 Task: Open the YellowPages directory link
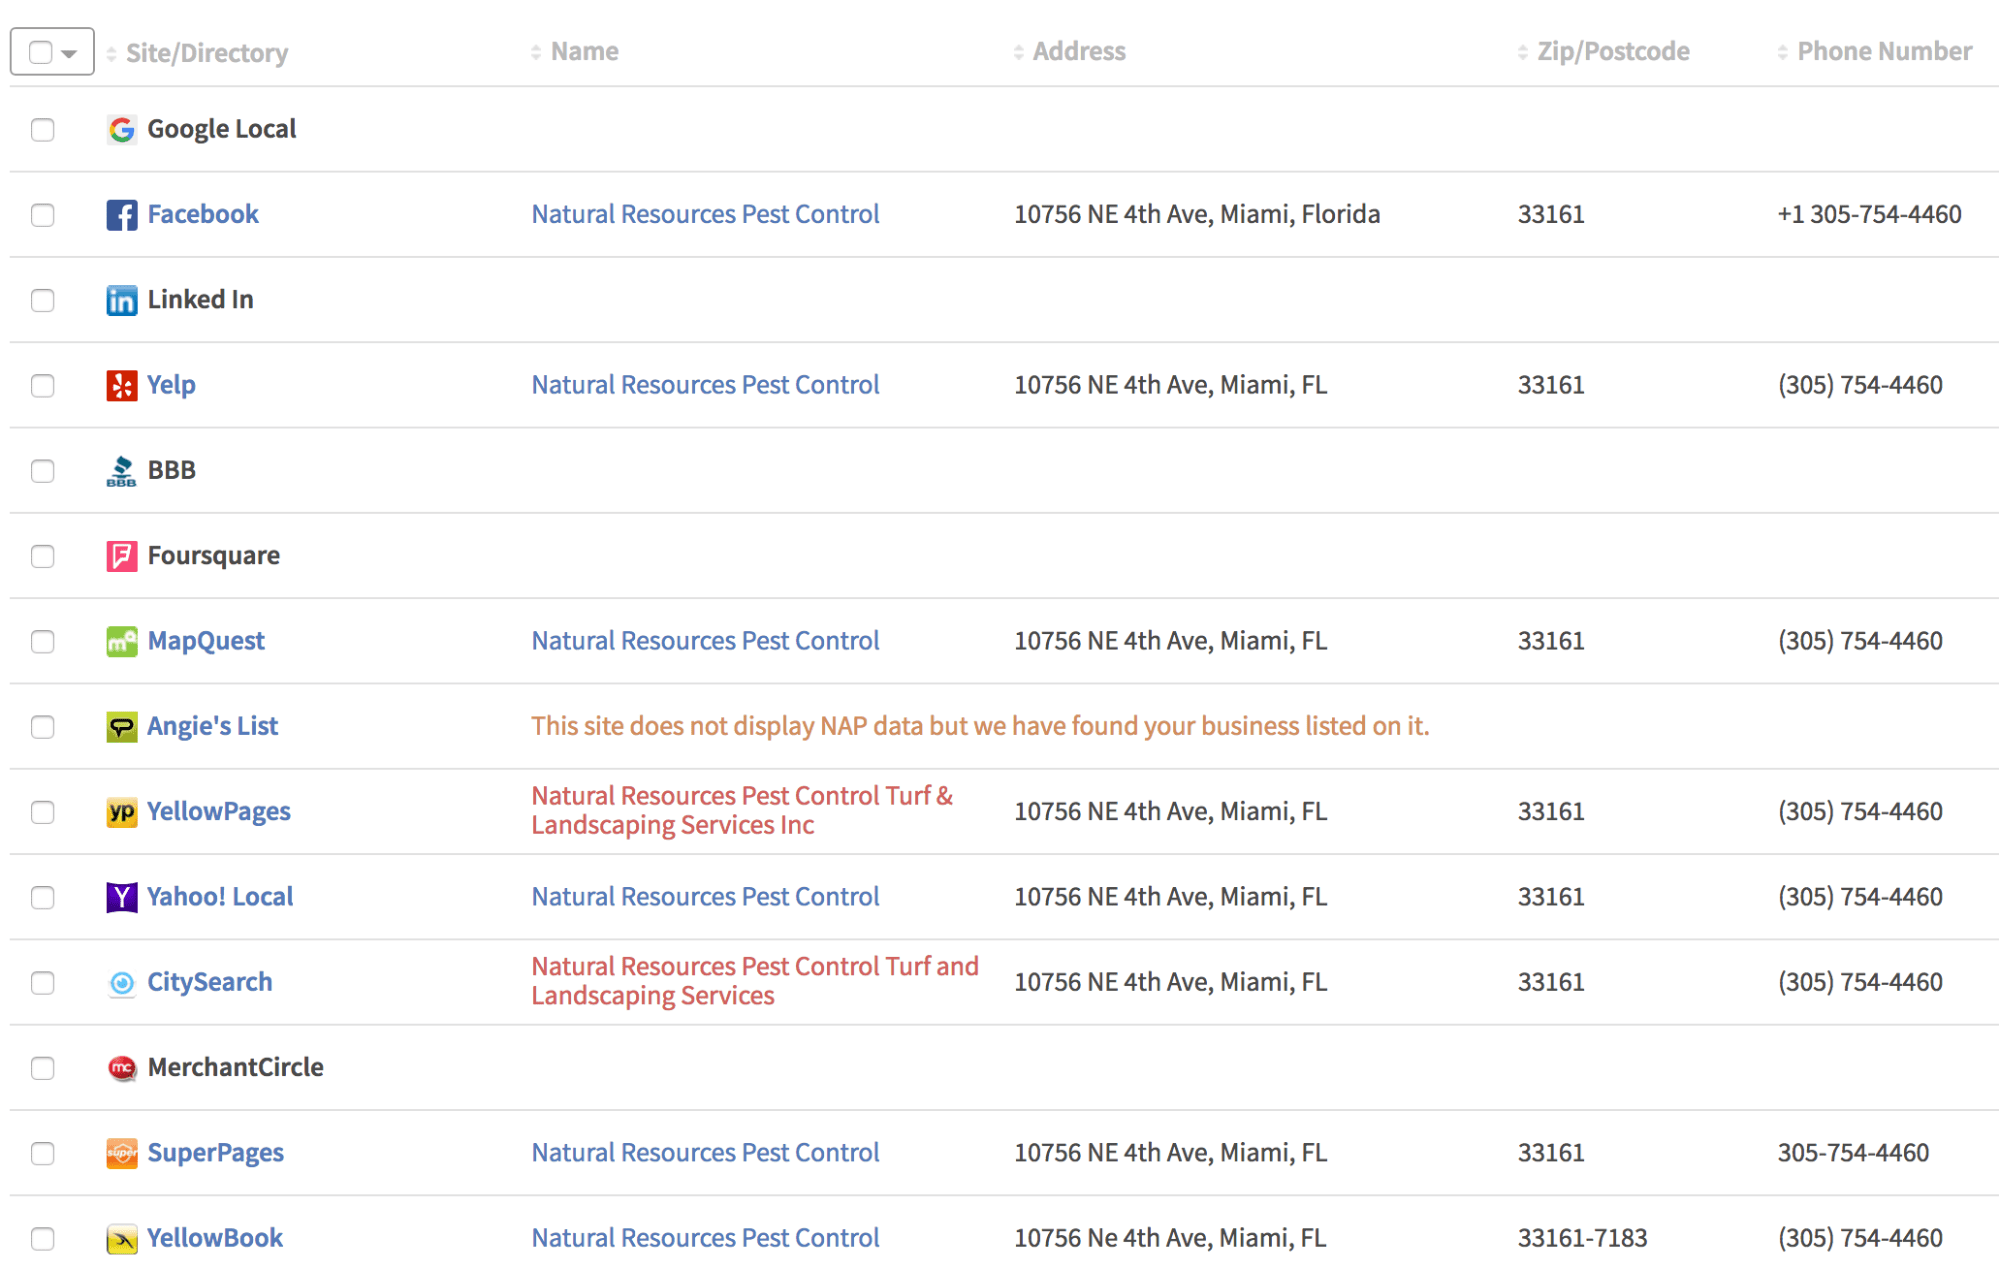(x=219, y=811)
